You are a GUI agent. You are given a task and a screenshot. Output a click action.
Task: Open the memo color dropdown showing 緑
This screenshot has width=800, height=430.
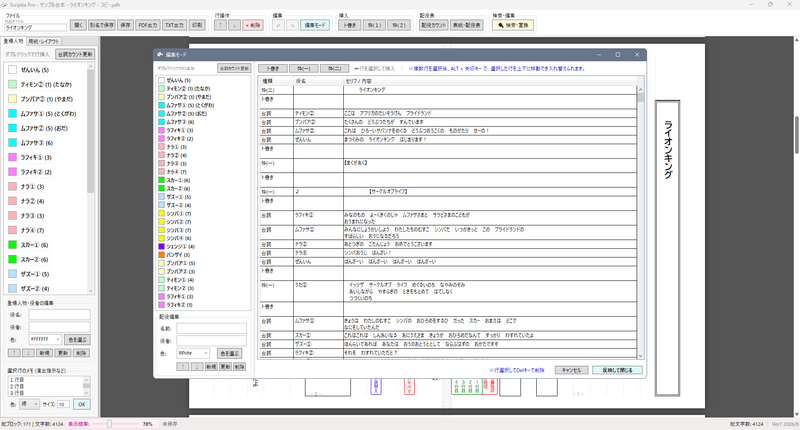29,404
